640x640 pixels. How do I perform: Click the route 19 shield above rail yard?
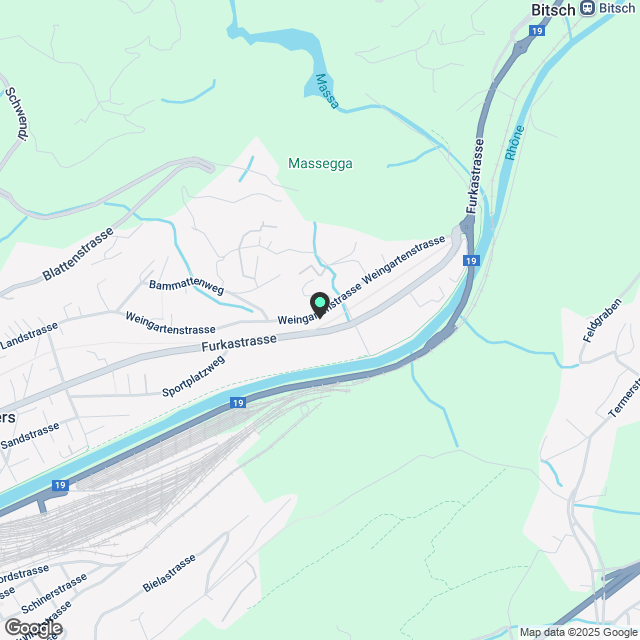[x=238, y=403]
